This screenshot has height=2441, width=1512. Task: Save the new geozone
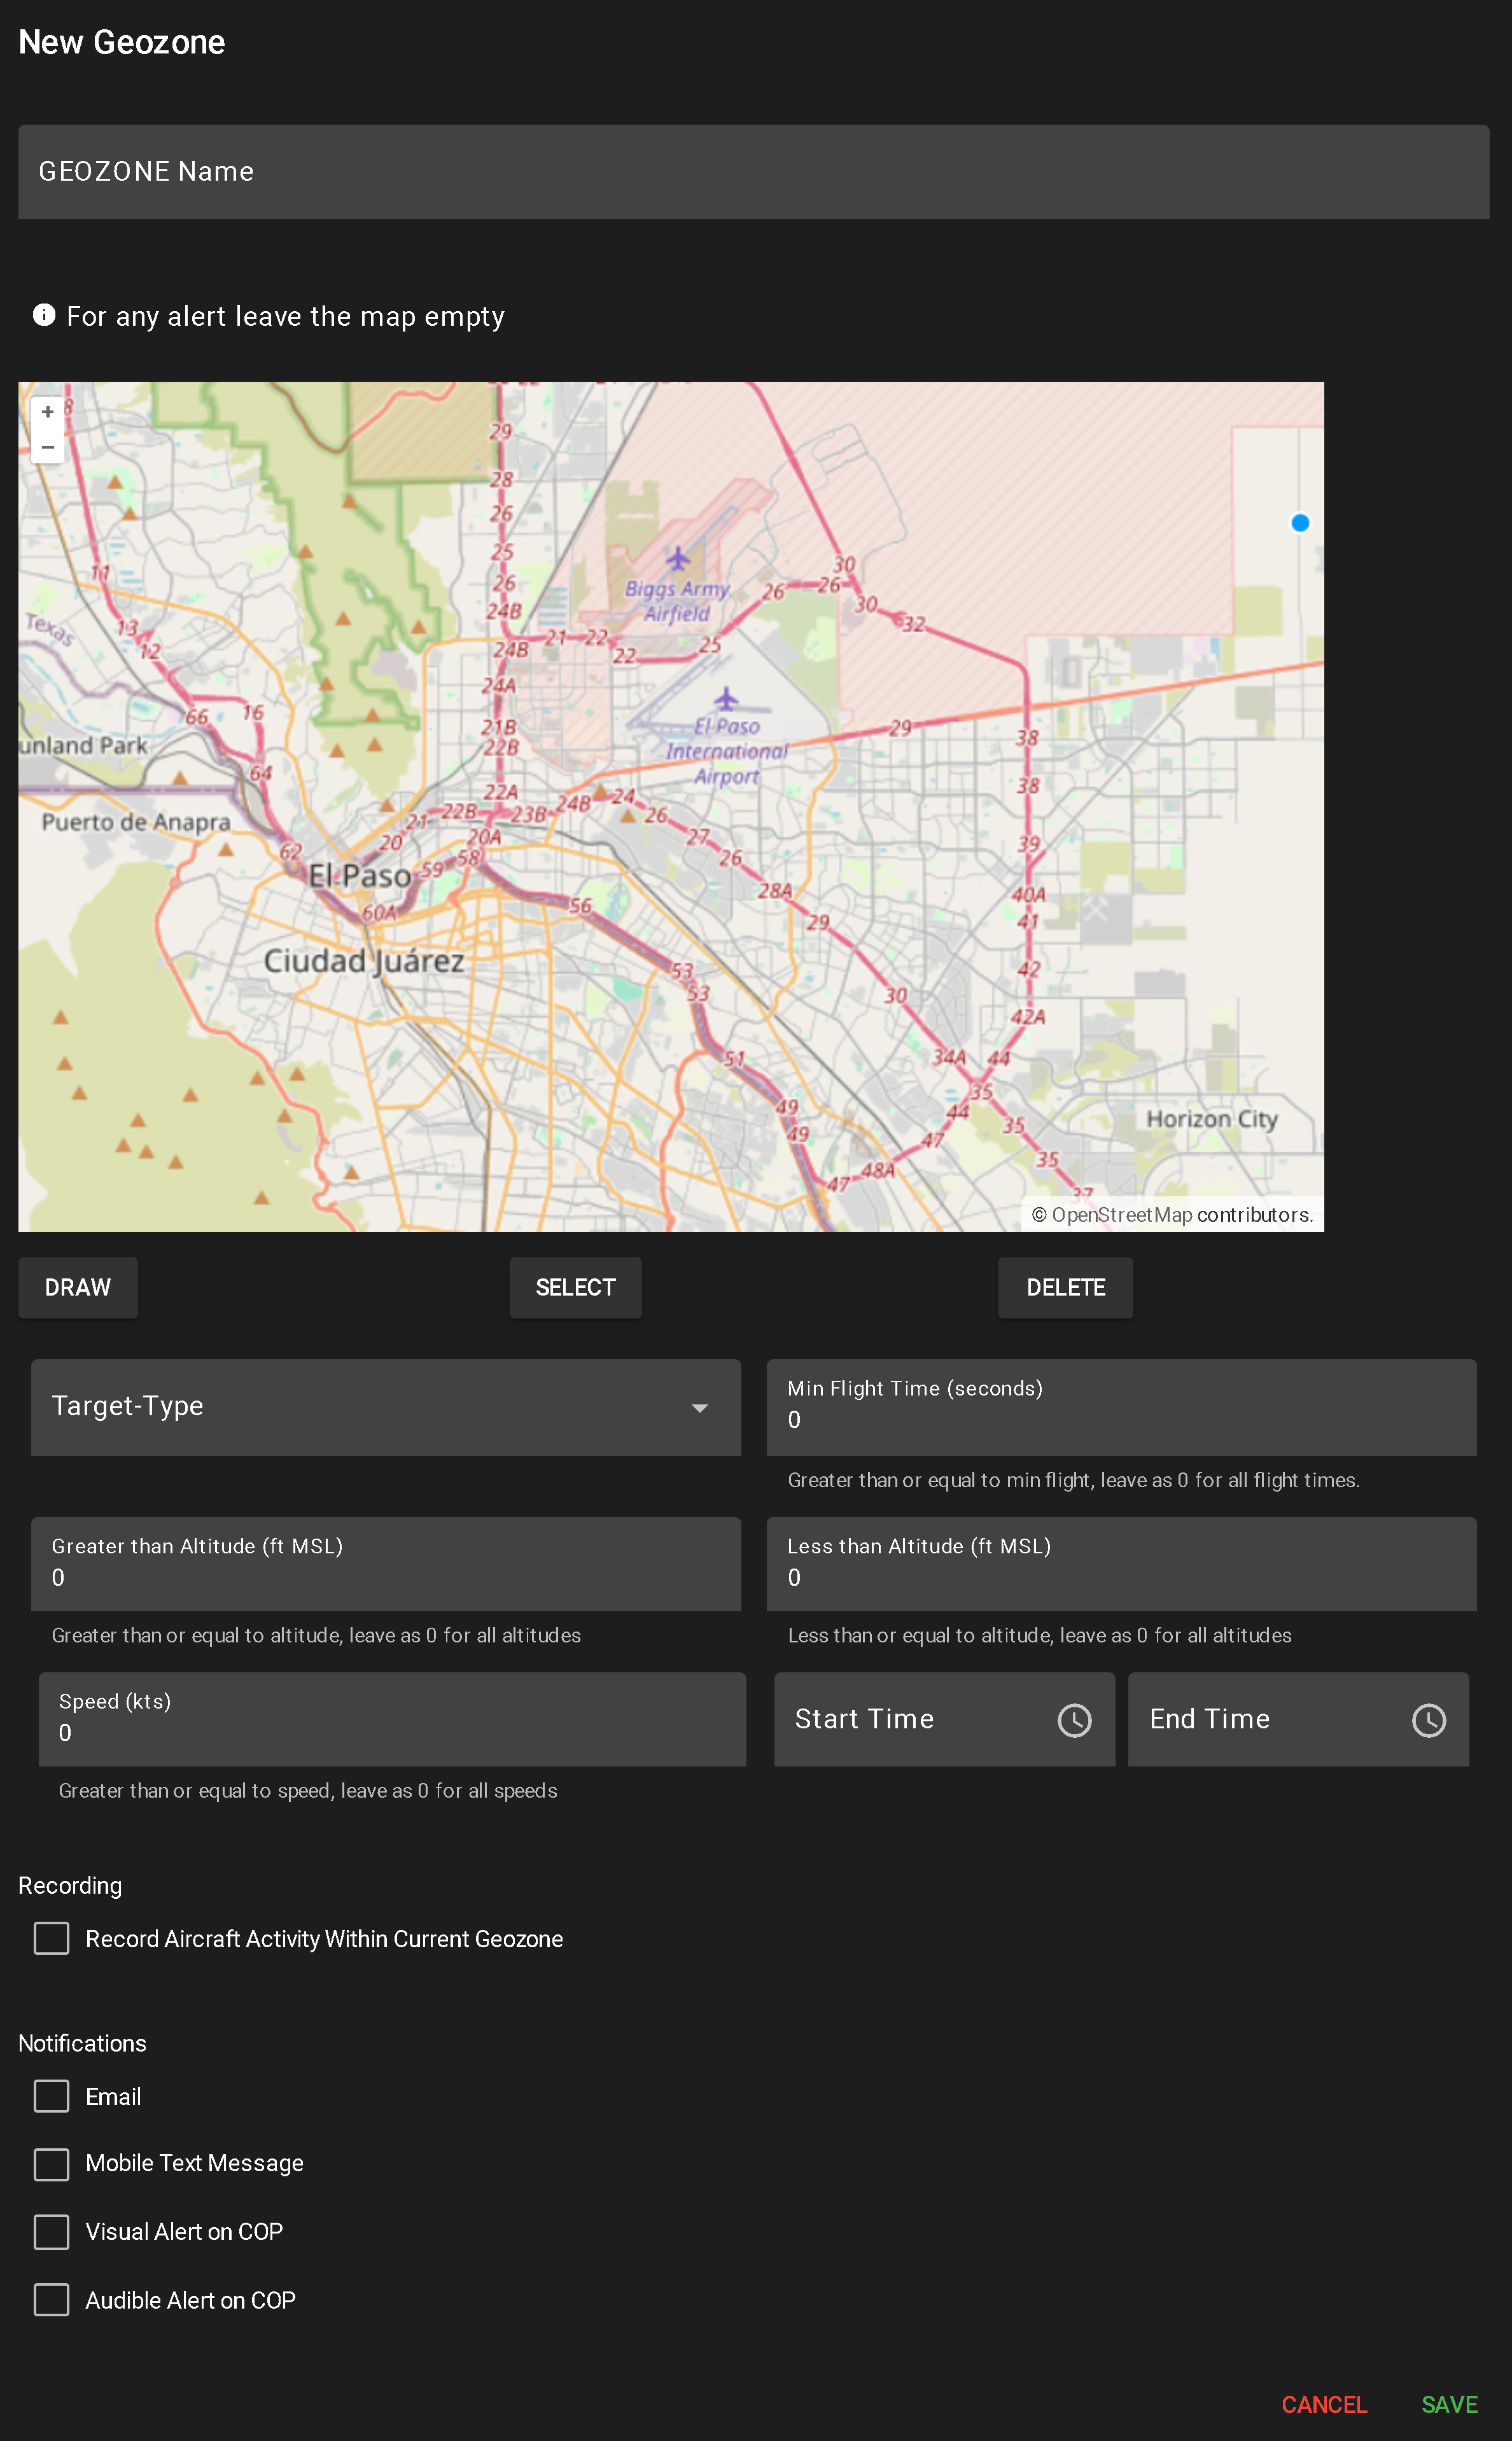coord(1449,2404)
